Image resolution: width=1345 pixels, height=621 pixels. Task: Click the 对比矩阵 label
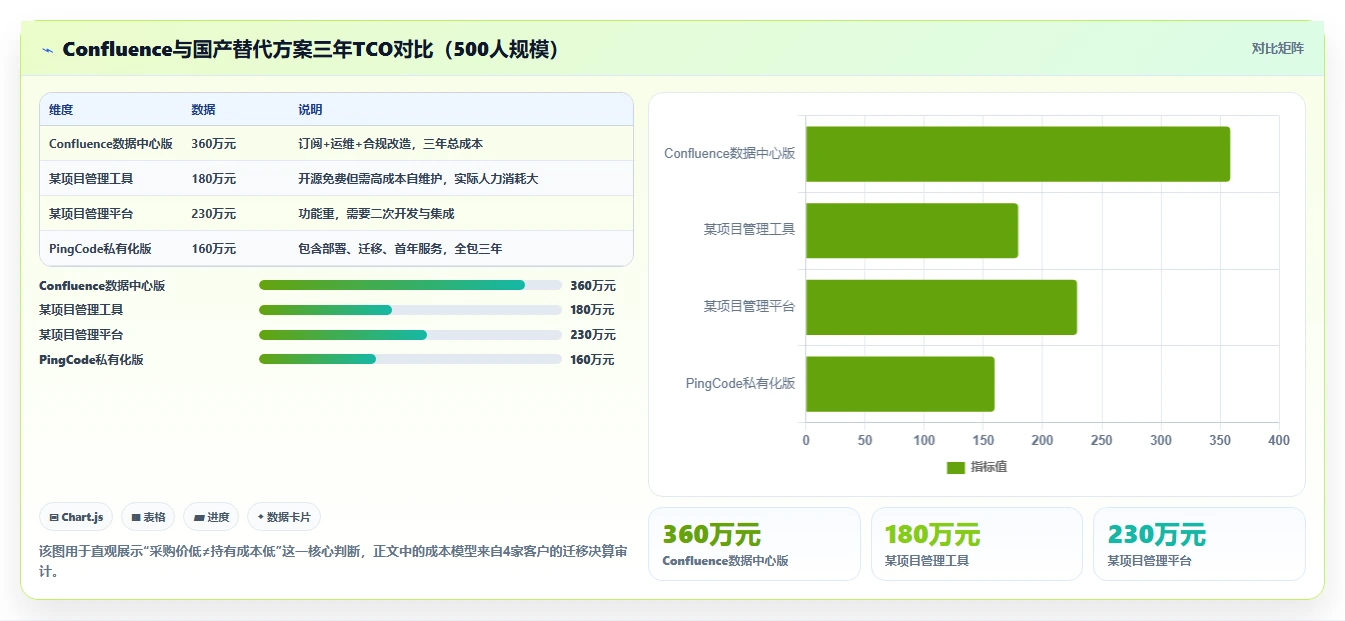pyautogui.click(x=1277, y=48)
